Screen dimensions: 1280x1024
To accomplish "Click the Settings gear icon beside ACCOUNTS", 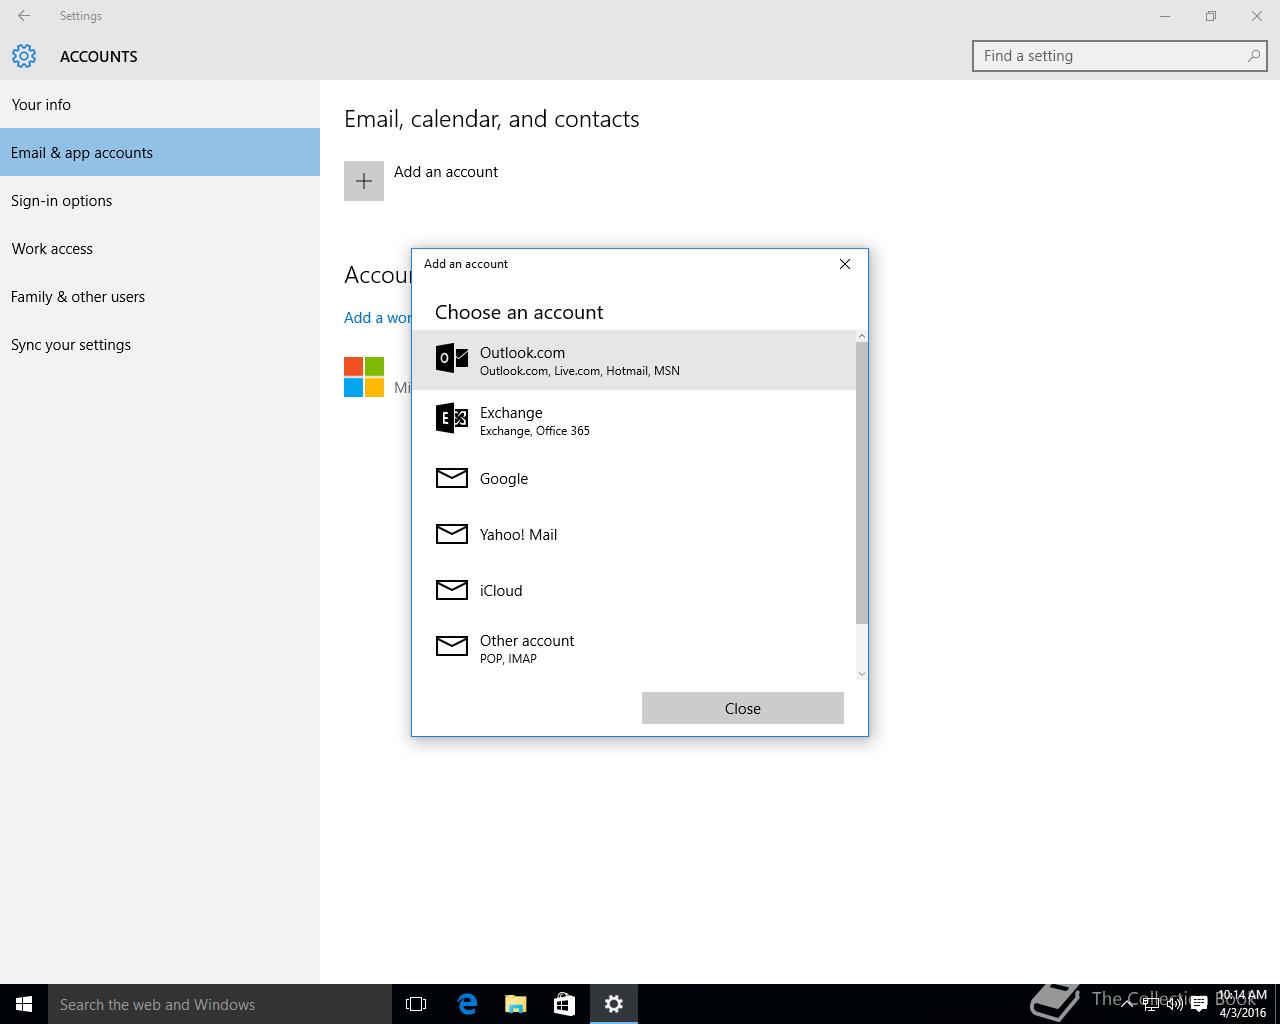I will [24, 56].
